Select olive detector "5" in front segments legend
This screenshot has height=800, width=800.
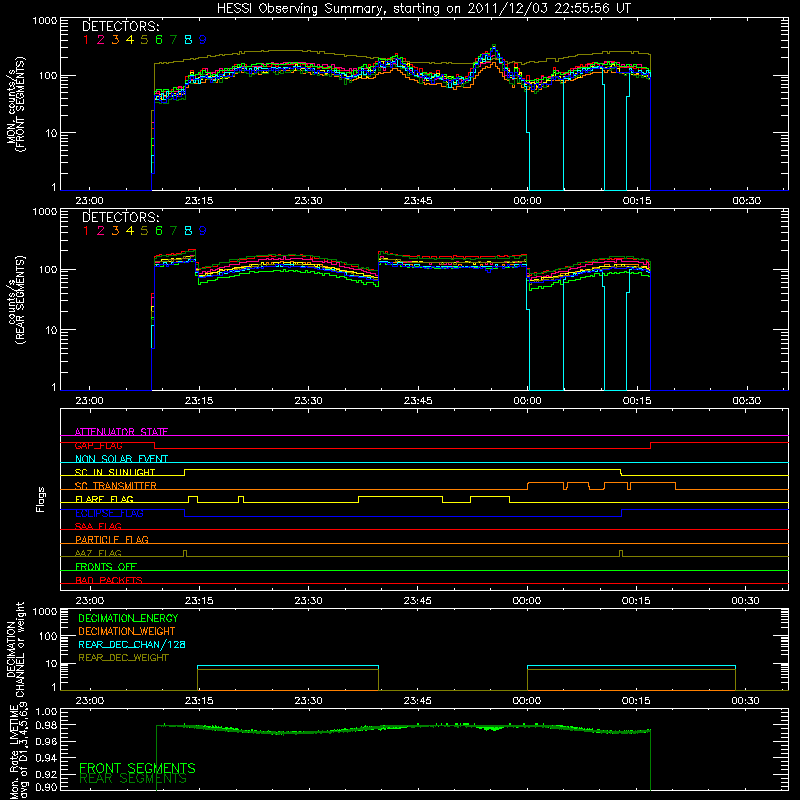(x=144, y=39)
